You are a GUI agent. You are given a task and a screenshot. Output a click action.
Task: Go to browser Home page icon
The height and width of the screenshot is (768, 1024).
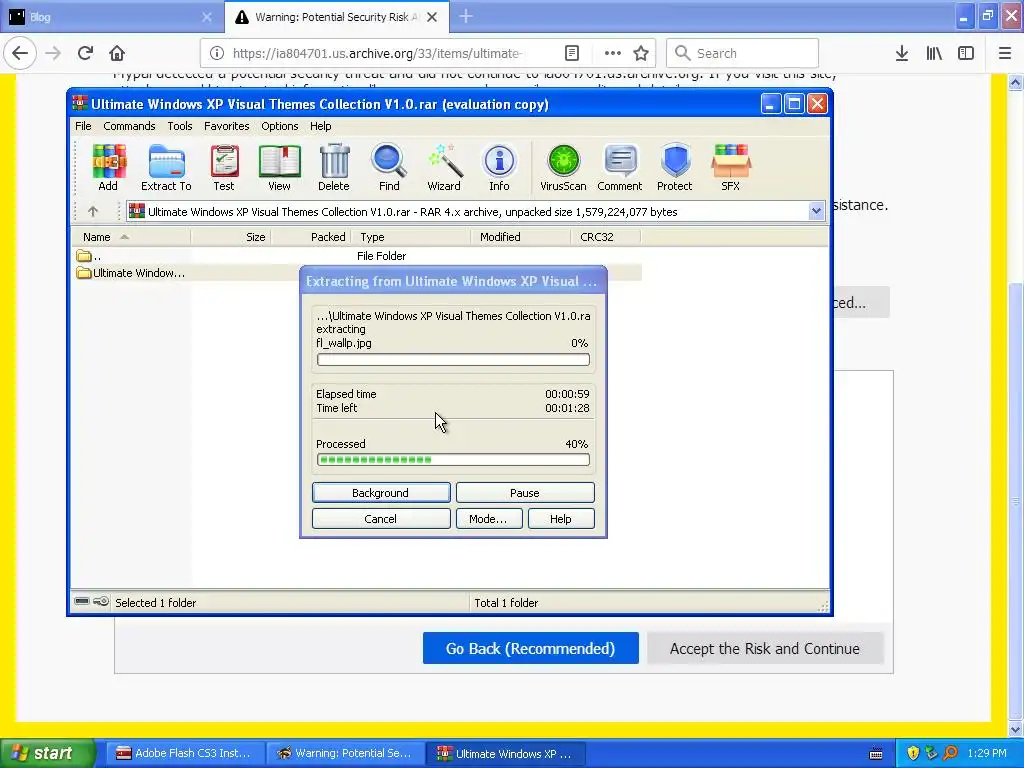click(117, 53)
